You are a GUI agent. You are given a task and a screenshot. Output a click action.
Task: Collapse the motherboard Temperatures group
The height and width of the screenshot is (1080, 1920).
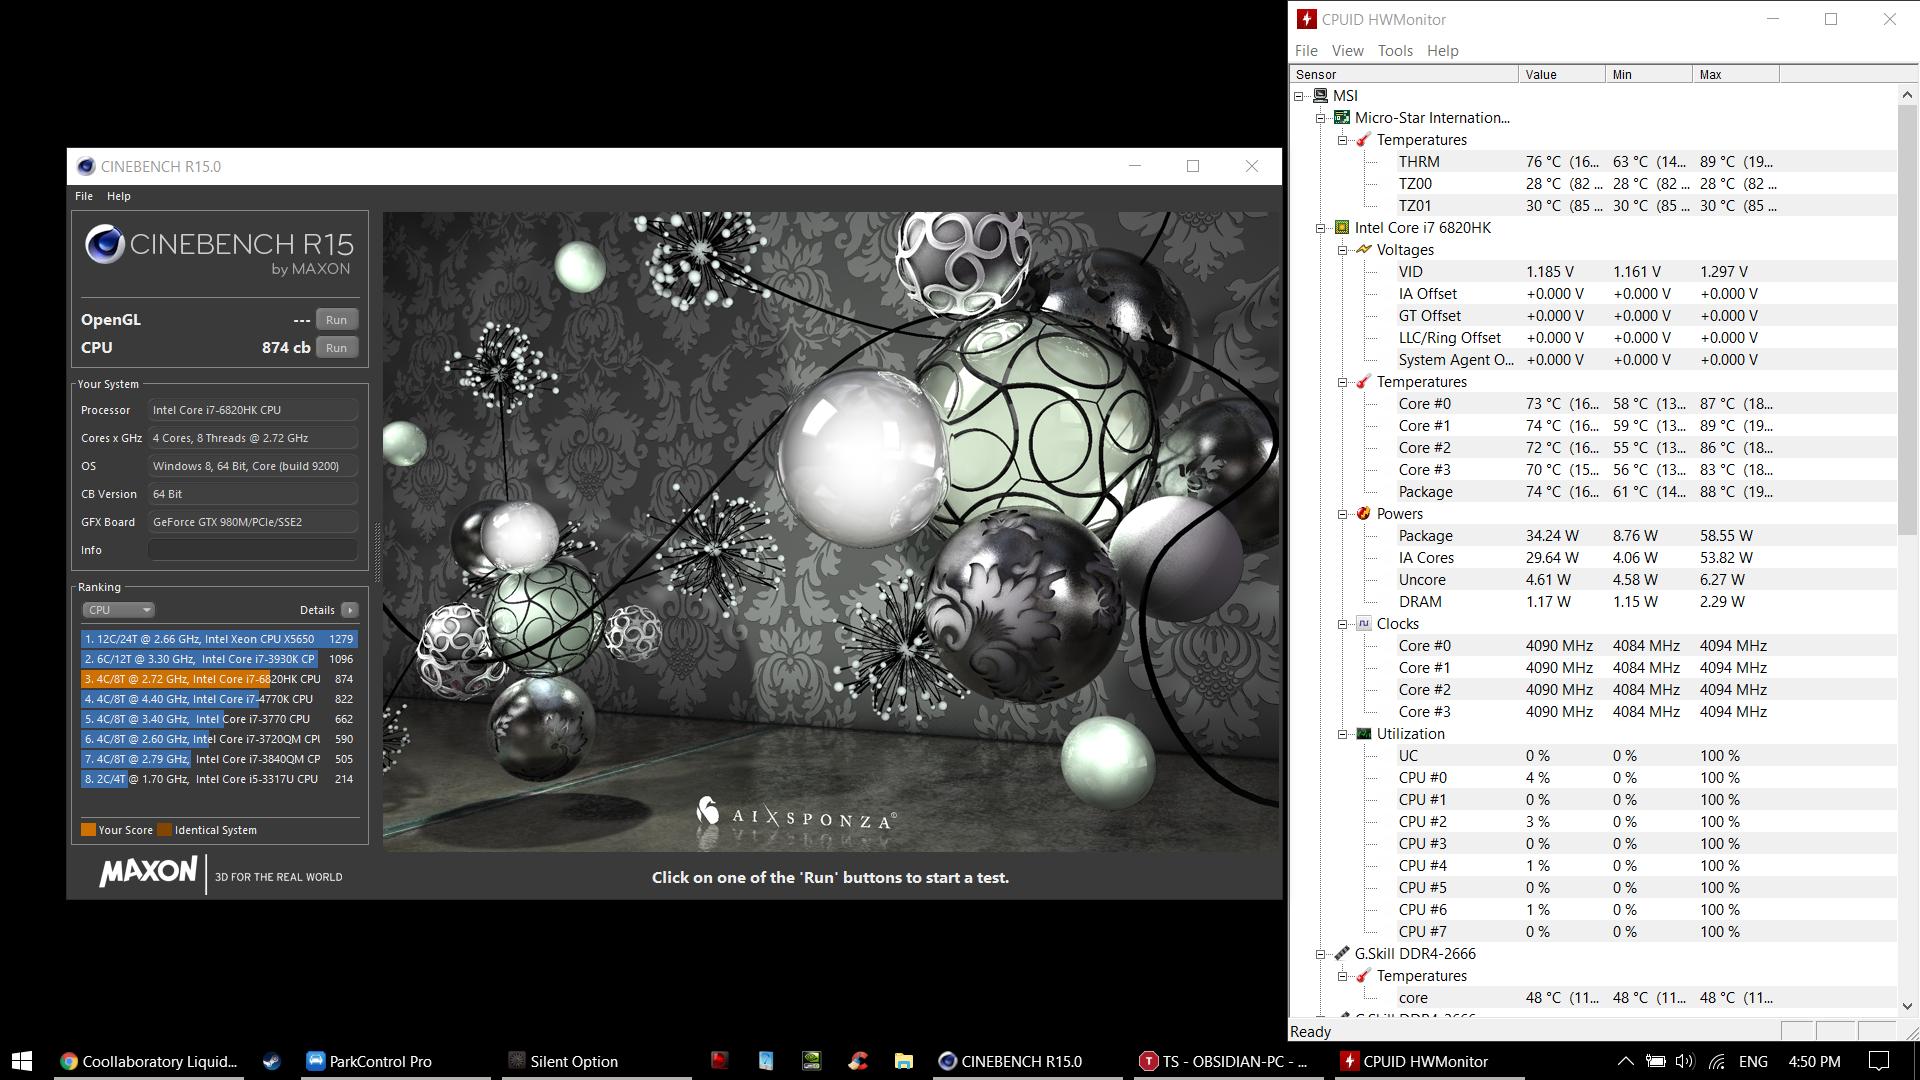pyautogui.click(x=1342, y=140)
